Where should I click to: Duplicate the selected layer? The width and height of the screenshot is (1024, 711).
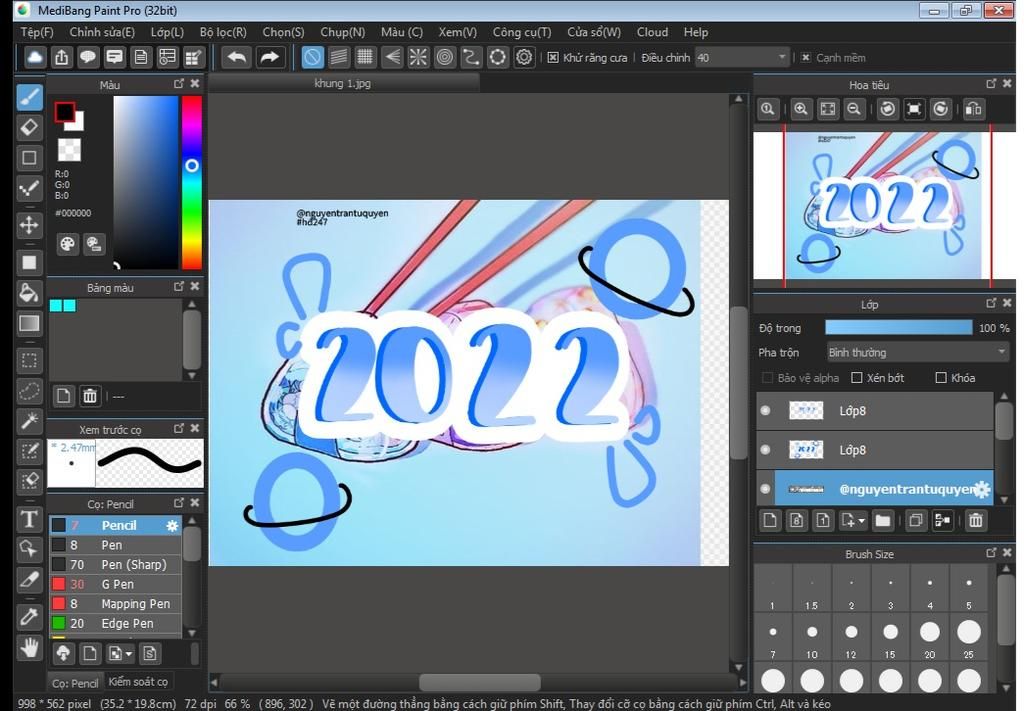916,520
